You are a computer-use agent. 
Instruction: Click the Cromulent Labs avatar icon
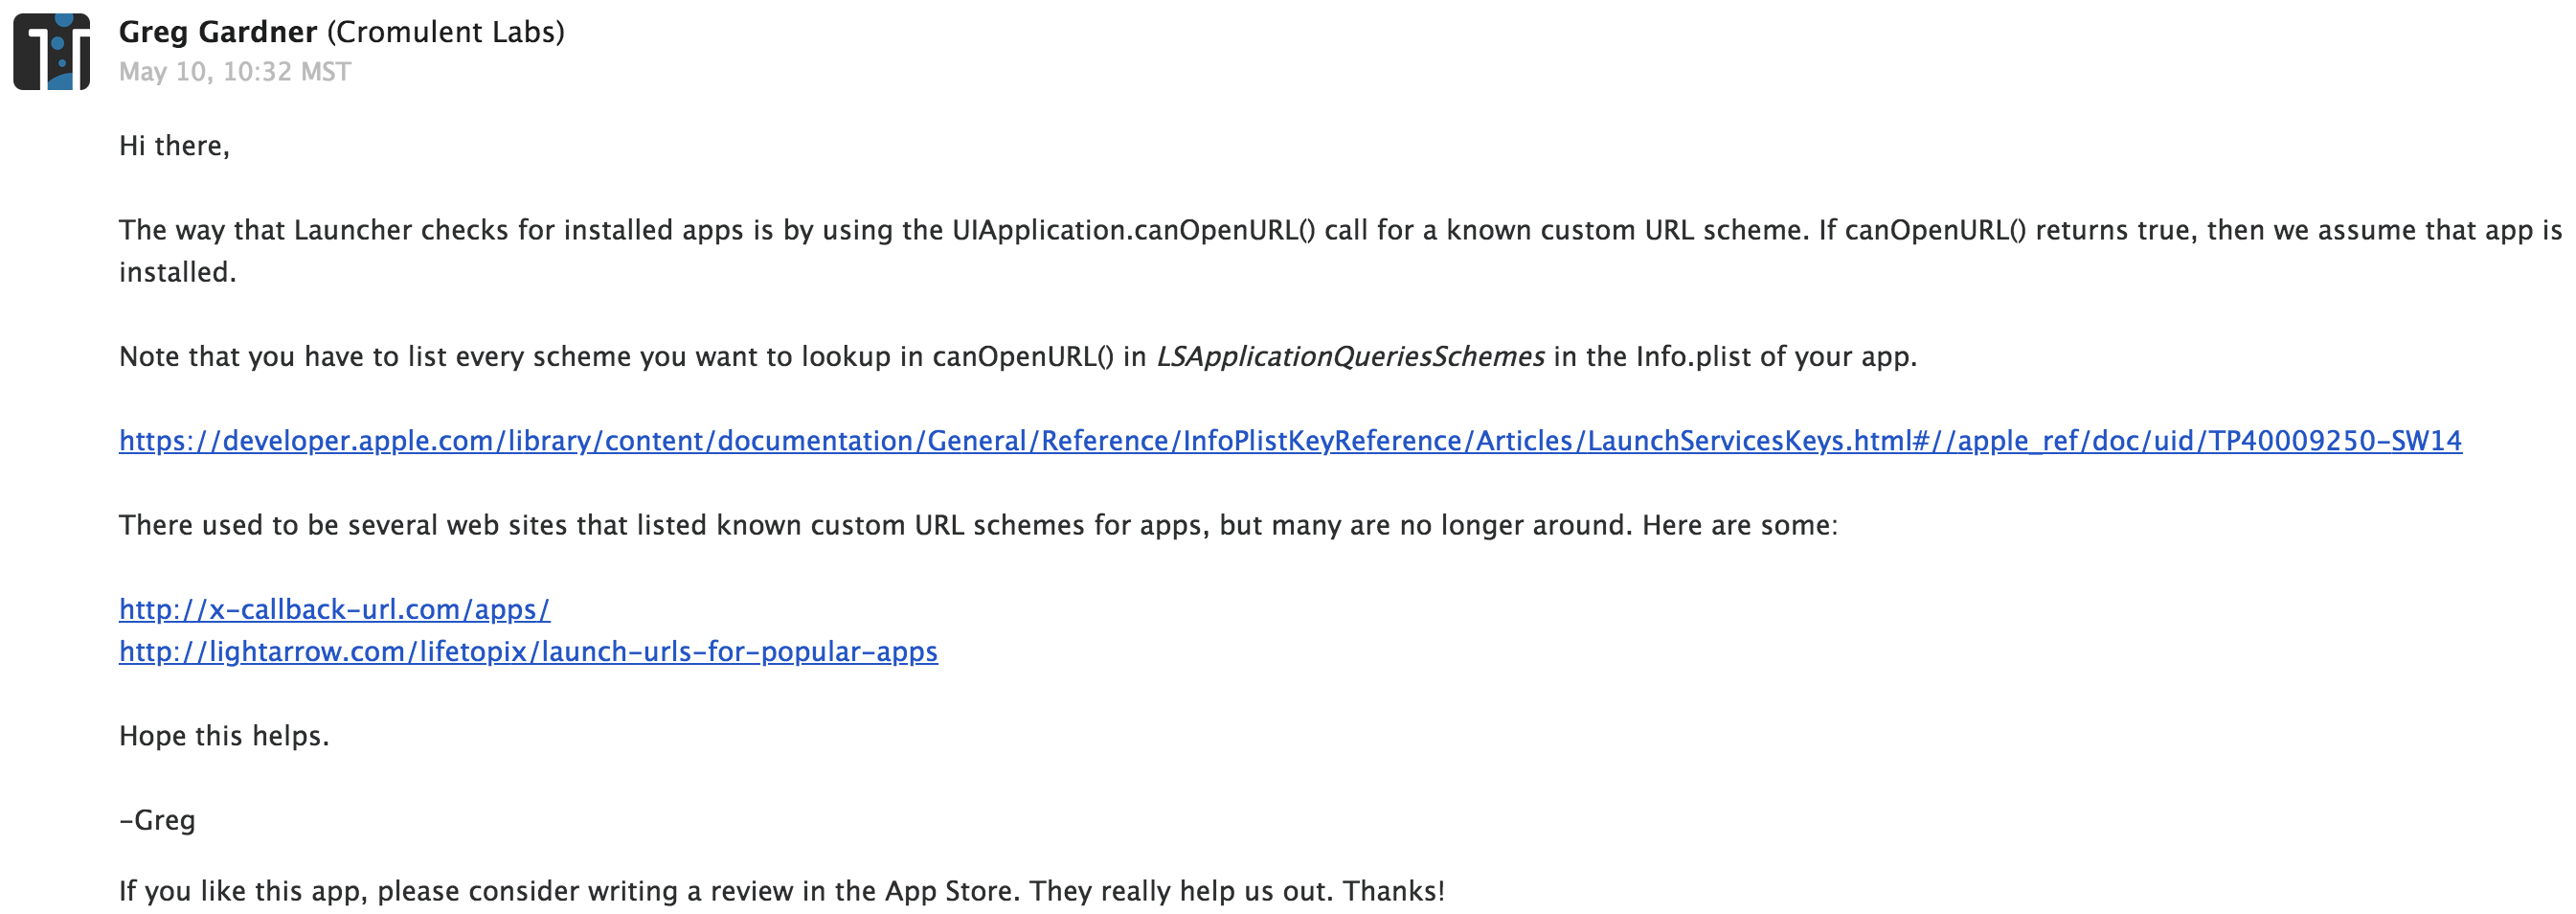tap(52, 52)
